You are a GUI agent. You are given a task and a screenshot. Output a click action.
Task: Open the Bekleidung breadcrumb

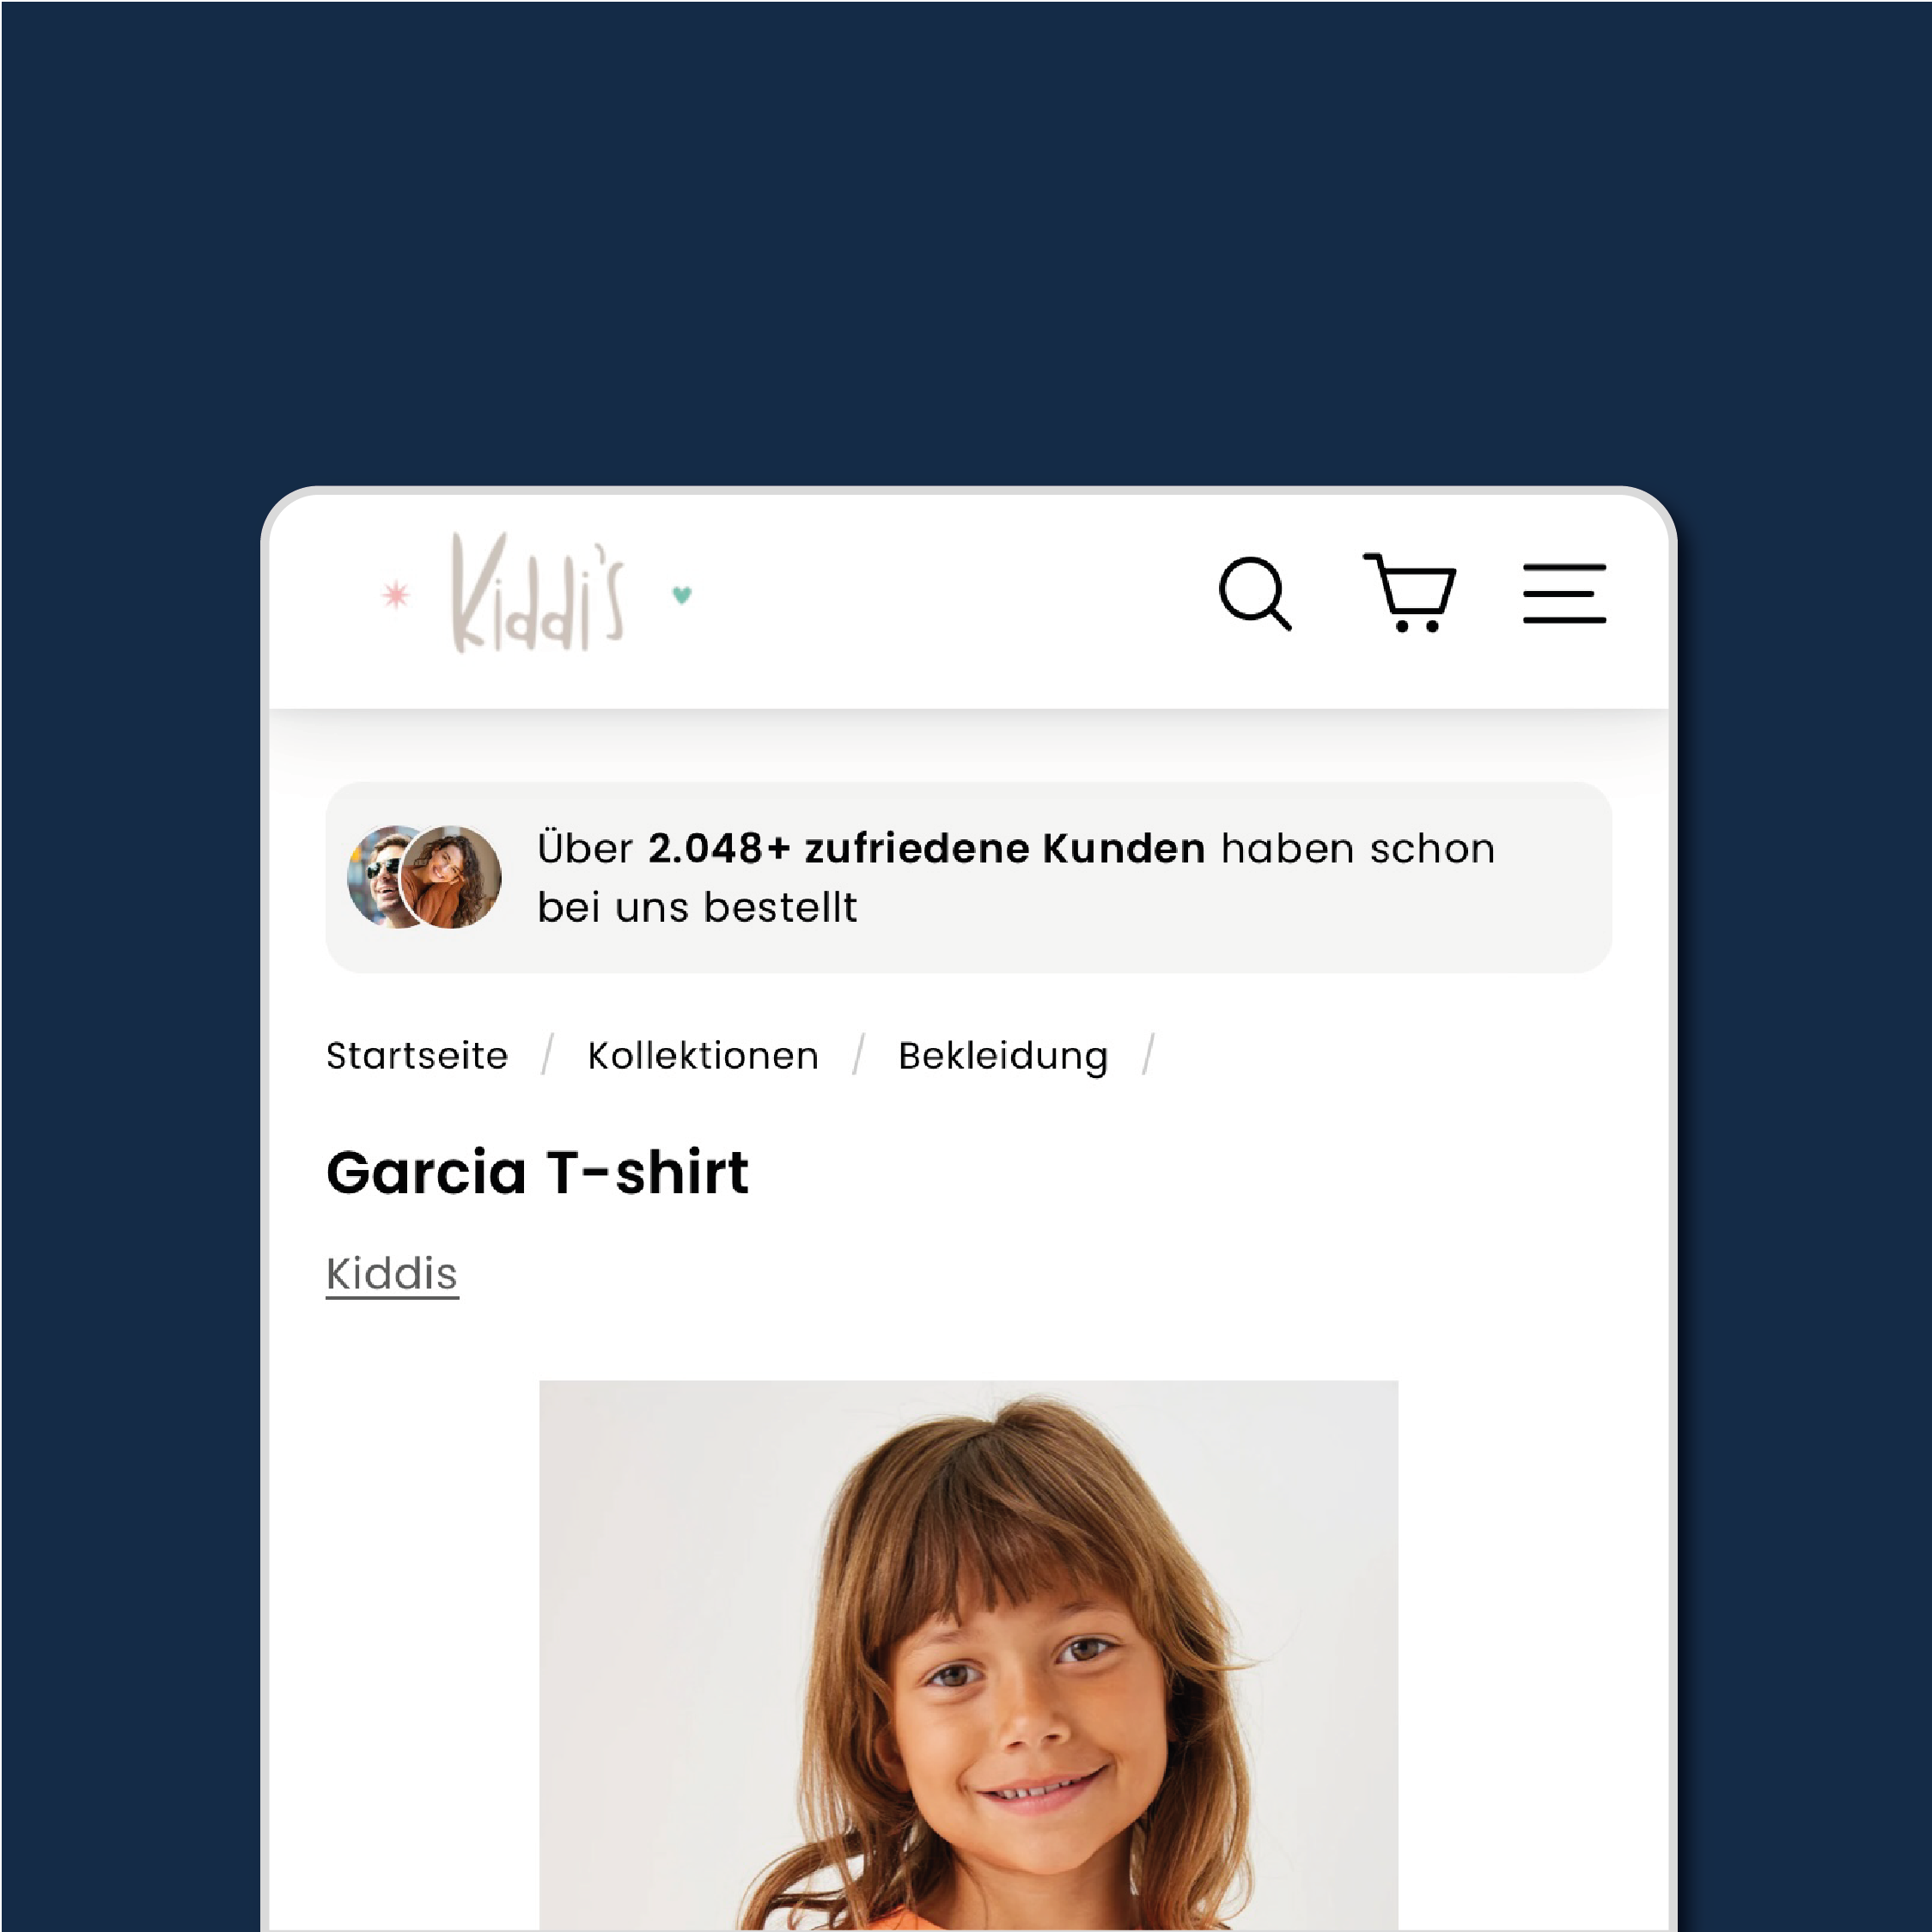click(x=1003, y=1057)
